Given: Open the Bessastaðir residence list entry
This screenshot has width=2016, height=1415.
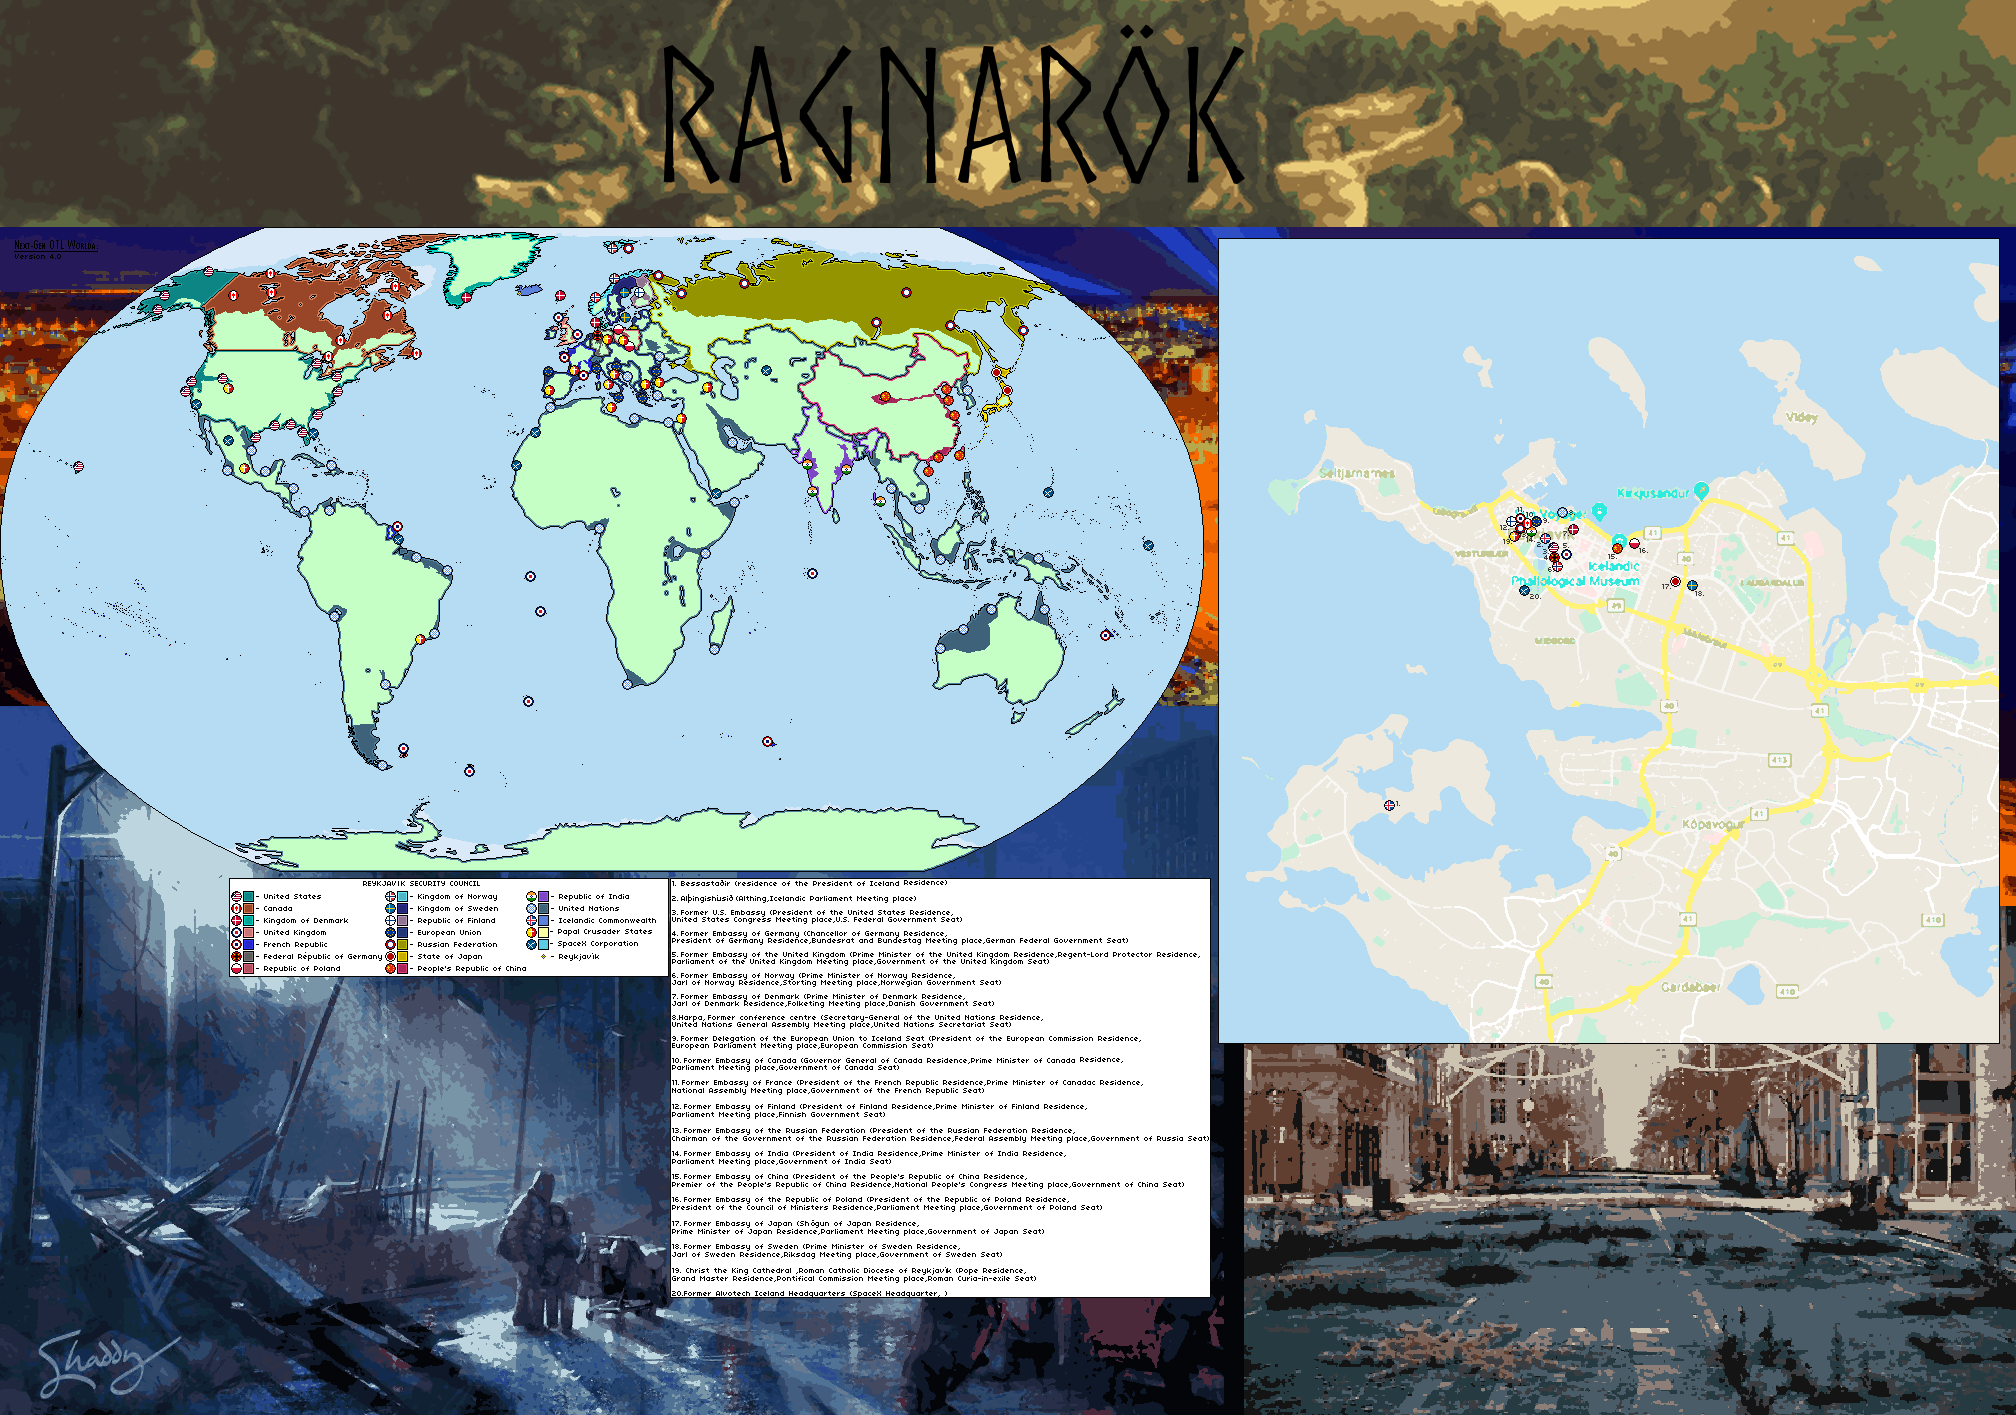Looking at the screenshot, I should point(810,884).
